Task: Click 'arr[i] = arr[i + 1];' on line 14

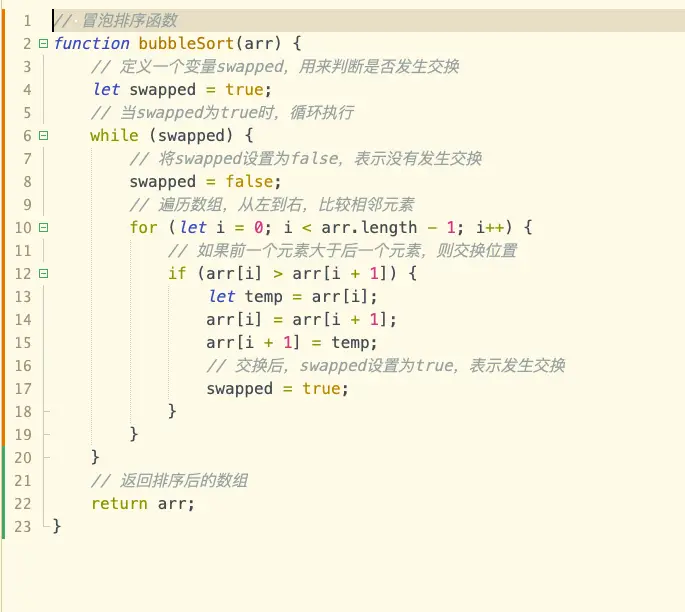Action: (301, 320)
